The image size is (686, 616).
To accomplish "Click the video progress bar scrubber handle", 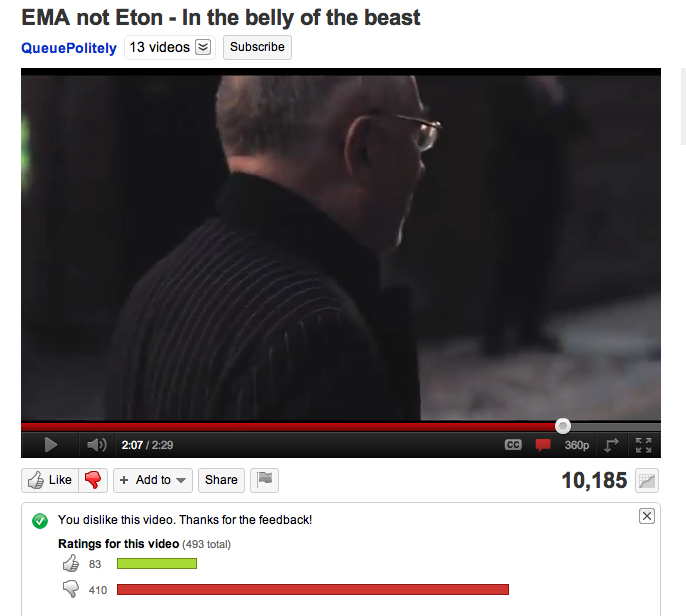I will (563, 426).
